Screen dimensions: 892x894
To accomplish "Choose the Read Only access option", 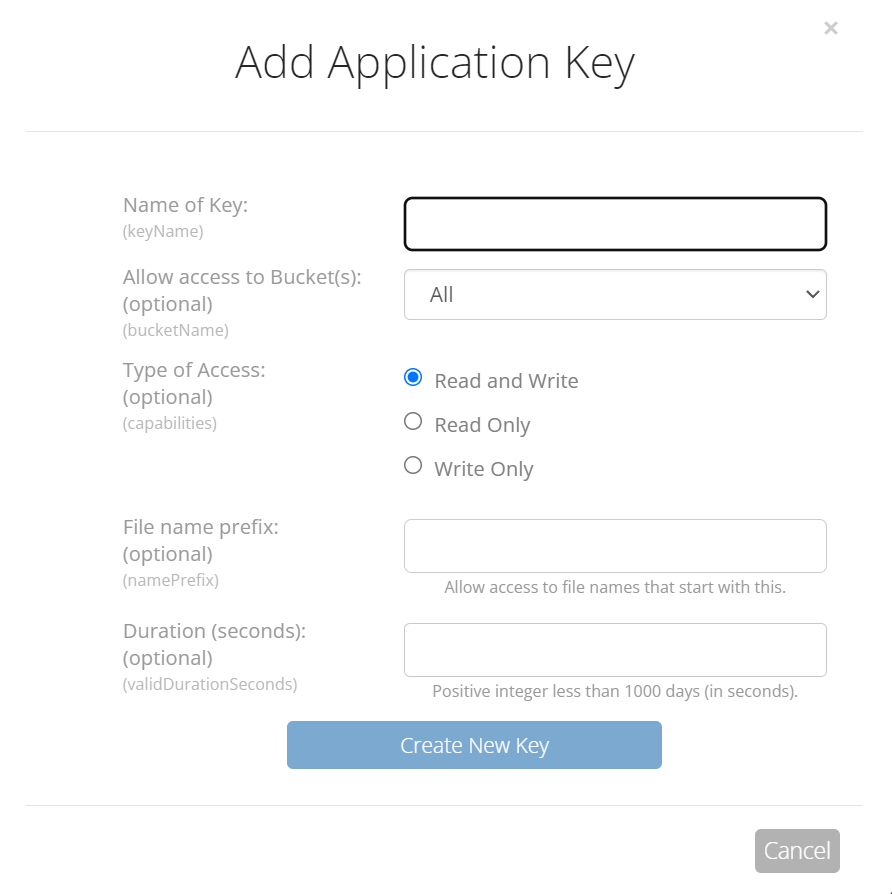I will (413, 422).
